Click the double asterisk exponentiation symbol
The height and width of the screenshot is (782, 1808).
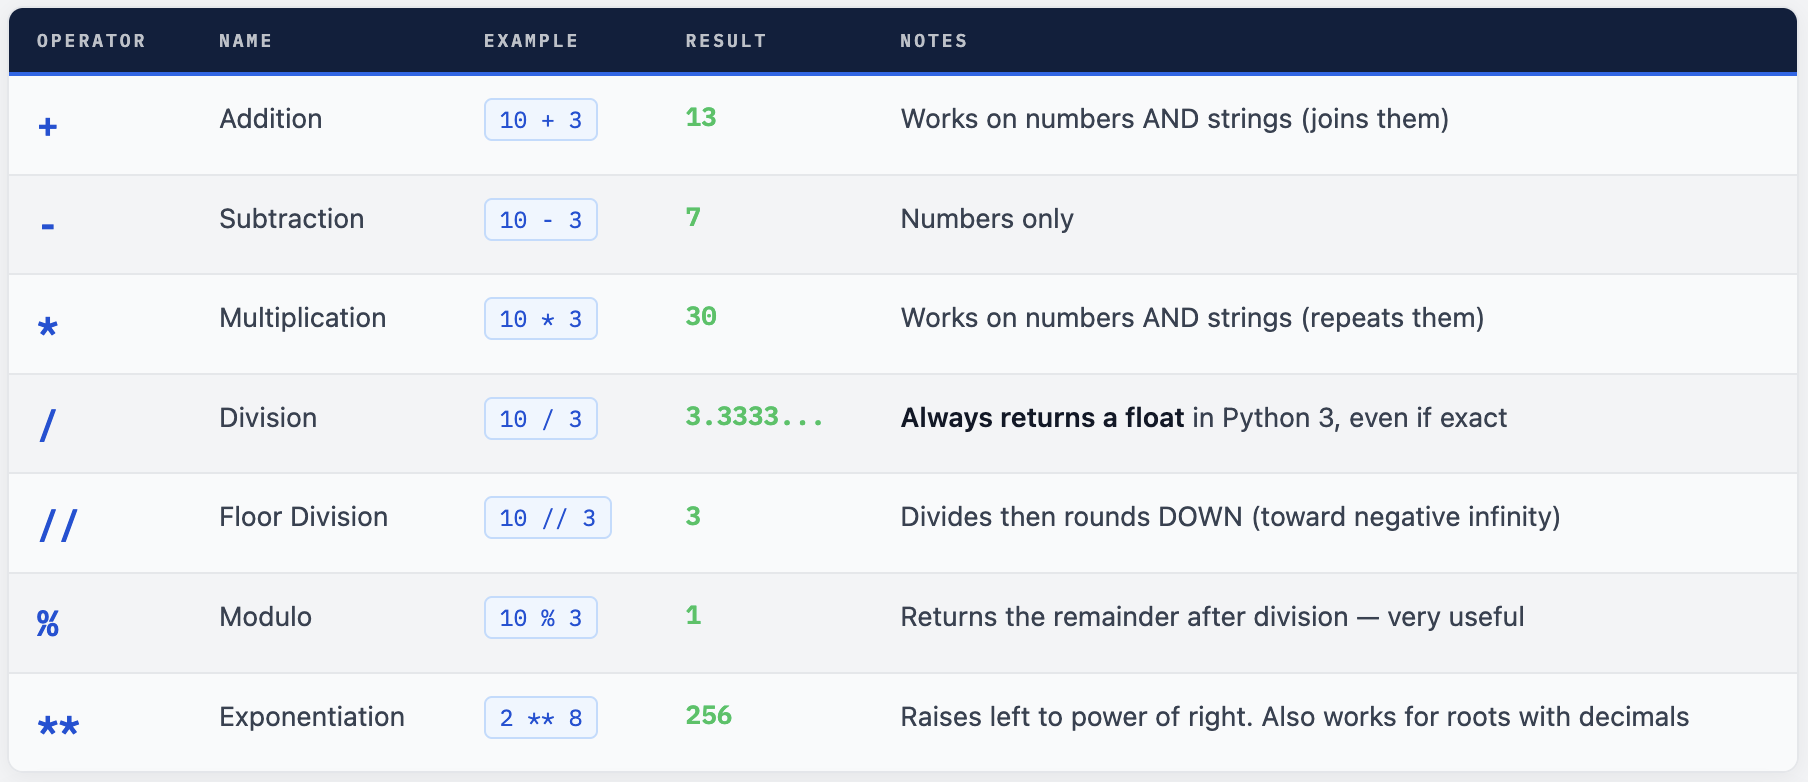(58, 725)
